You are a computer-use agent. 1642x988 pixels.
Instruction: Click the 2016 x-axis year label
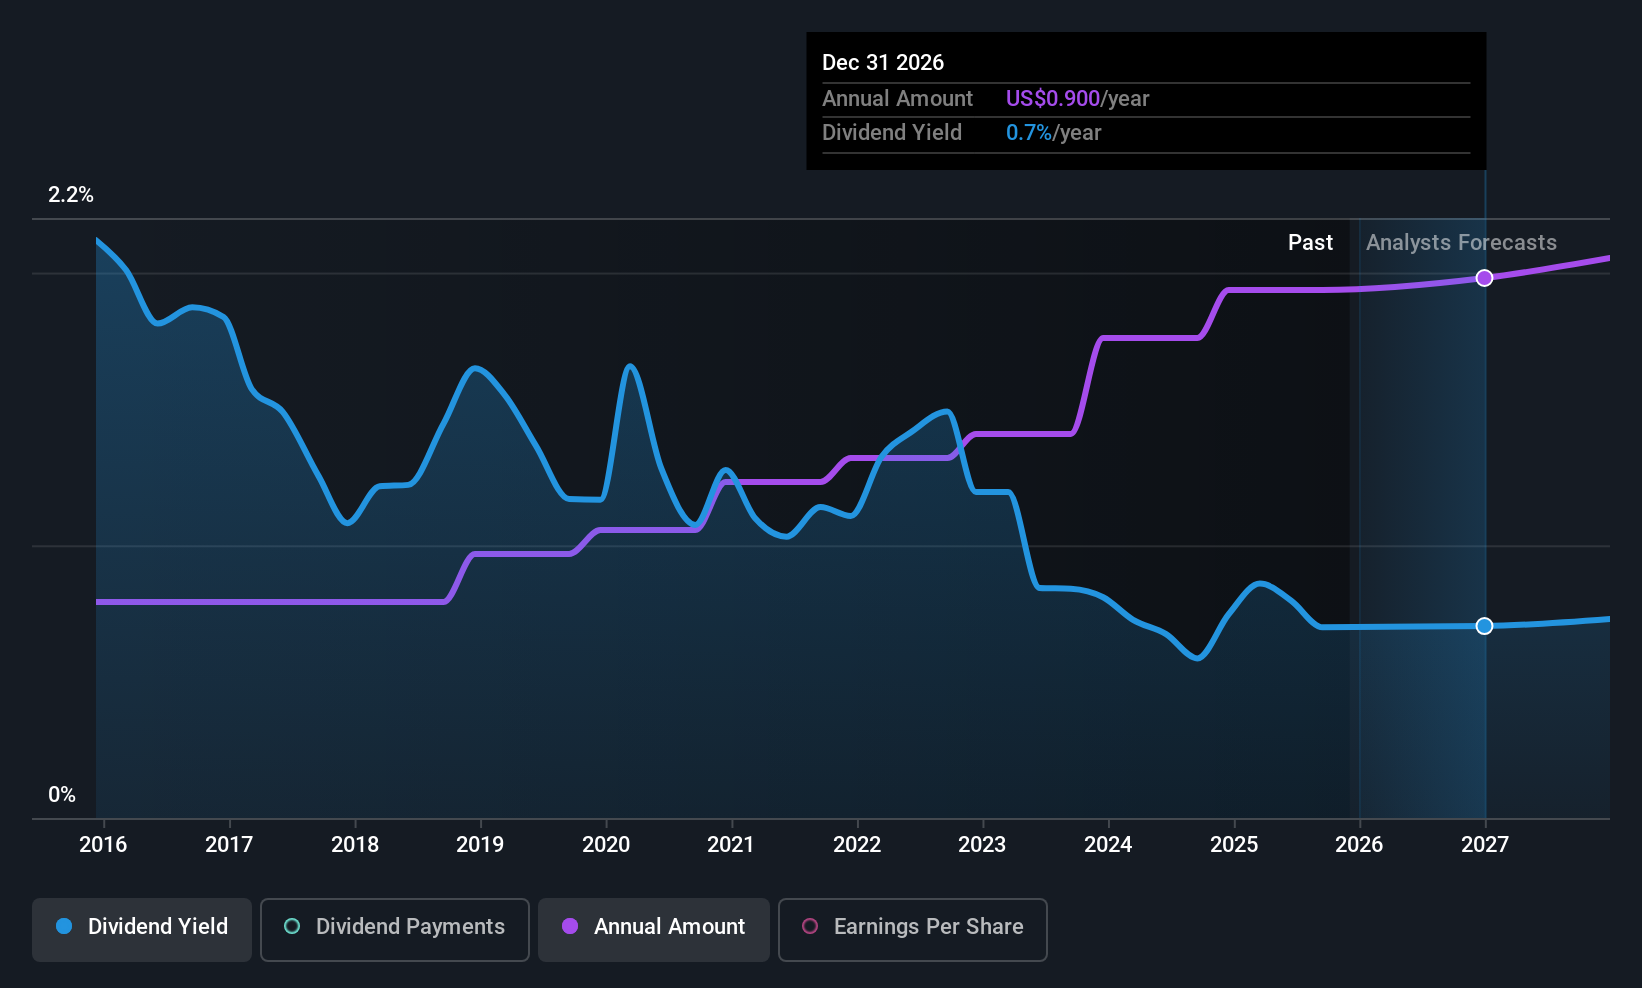coord(103,845)
